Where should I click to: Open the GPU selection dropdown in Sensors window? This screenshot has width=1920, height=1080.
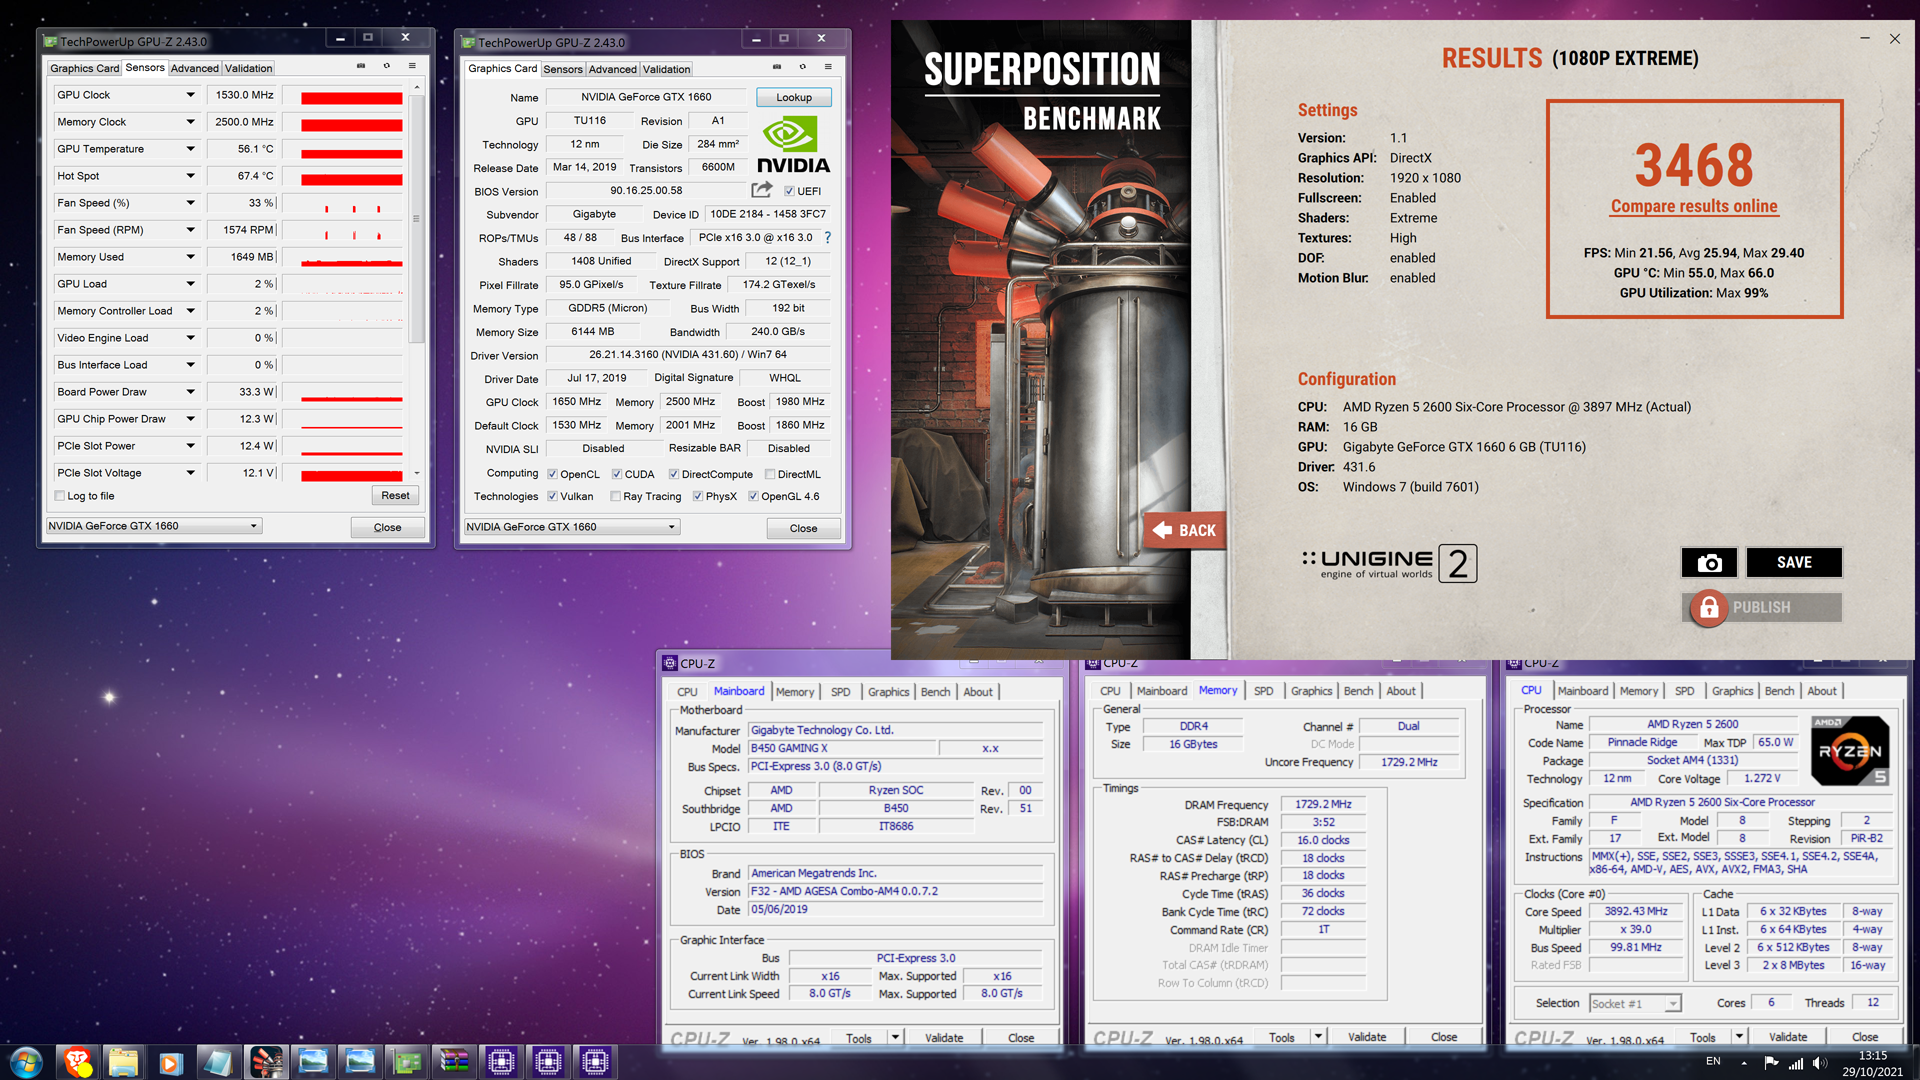click(x=154, y=526)
